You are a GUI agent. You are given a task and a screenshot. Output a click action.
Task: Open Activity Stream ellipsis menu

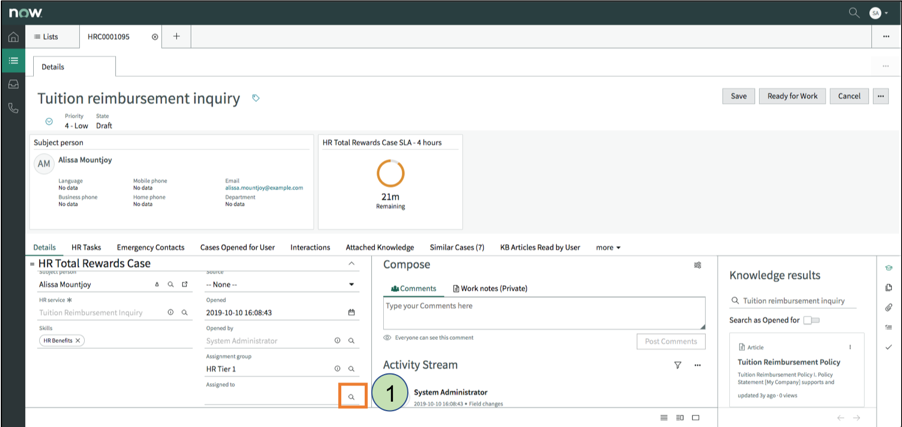(x=698, y=365)
